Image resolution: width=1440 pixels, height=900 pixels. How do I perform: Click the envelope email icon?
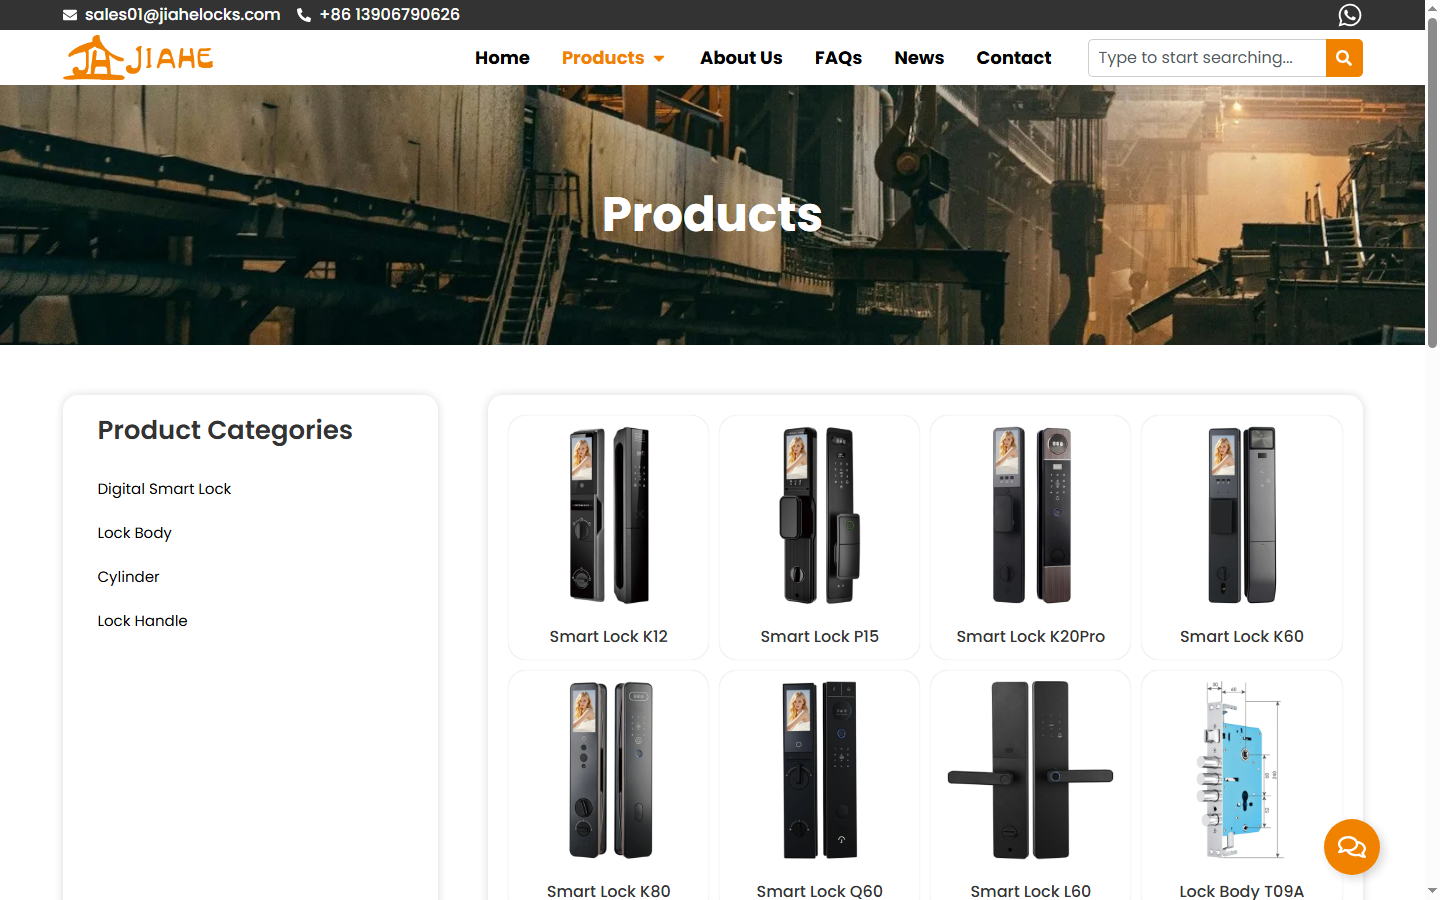70,15
